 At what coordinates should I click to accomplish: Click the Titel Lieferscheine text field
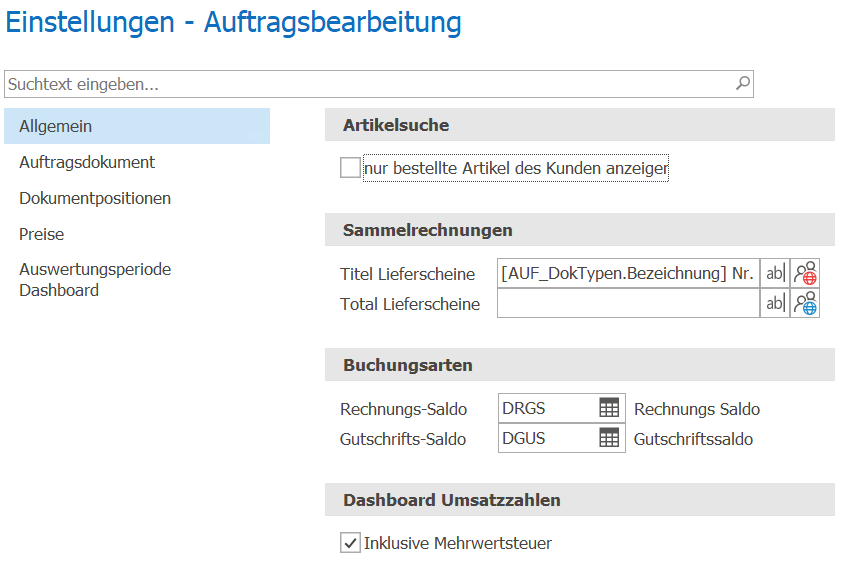coord(629,274)
